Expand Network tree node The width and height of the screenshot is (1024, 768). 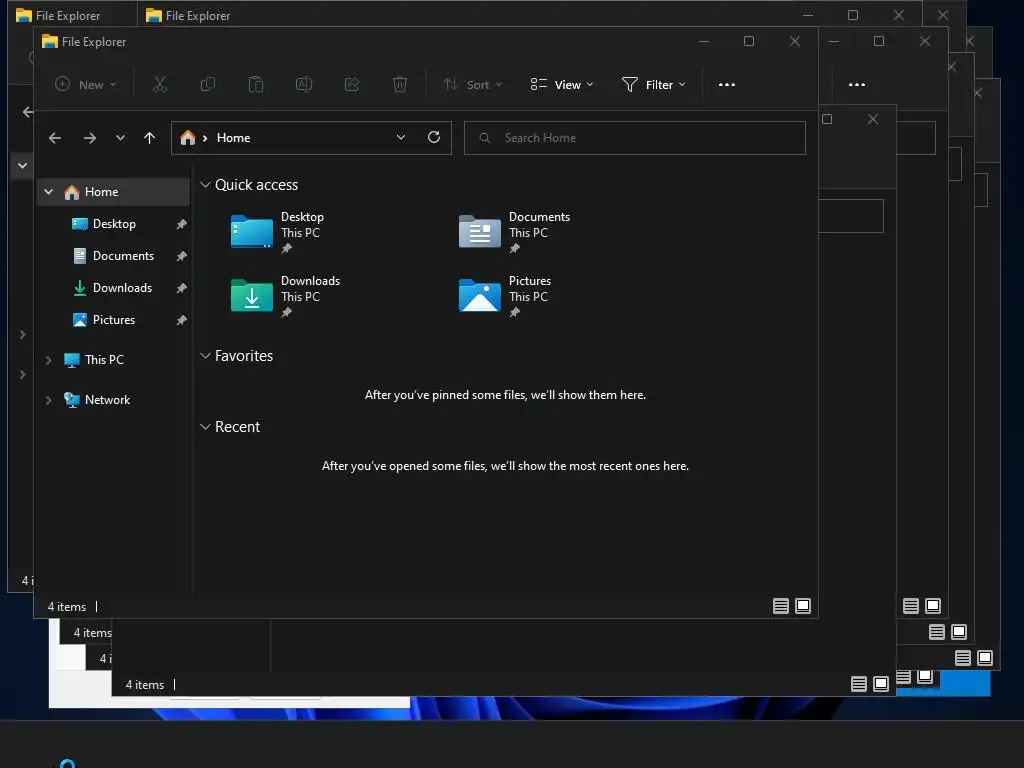click(x=48, y=400)
